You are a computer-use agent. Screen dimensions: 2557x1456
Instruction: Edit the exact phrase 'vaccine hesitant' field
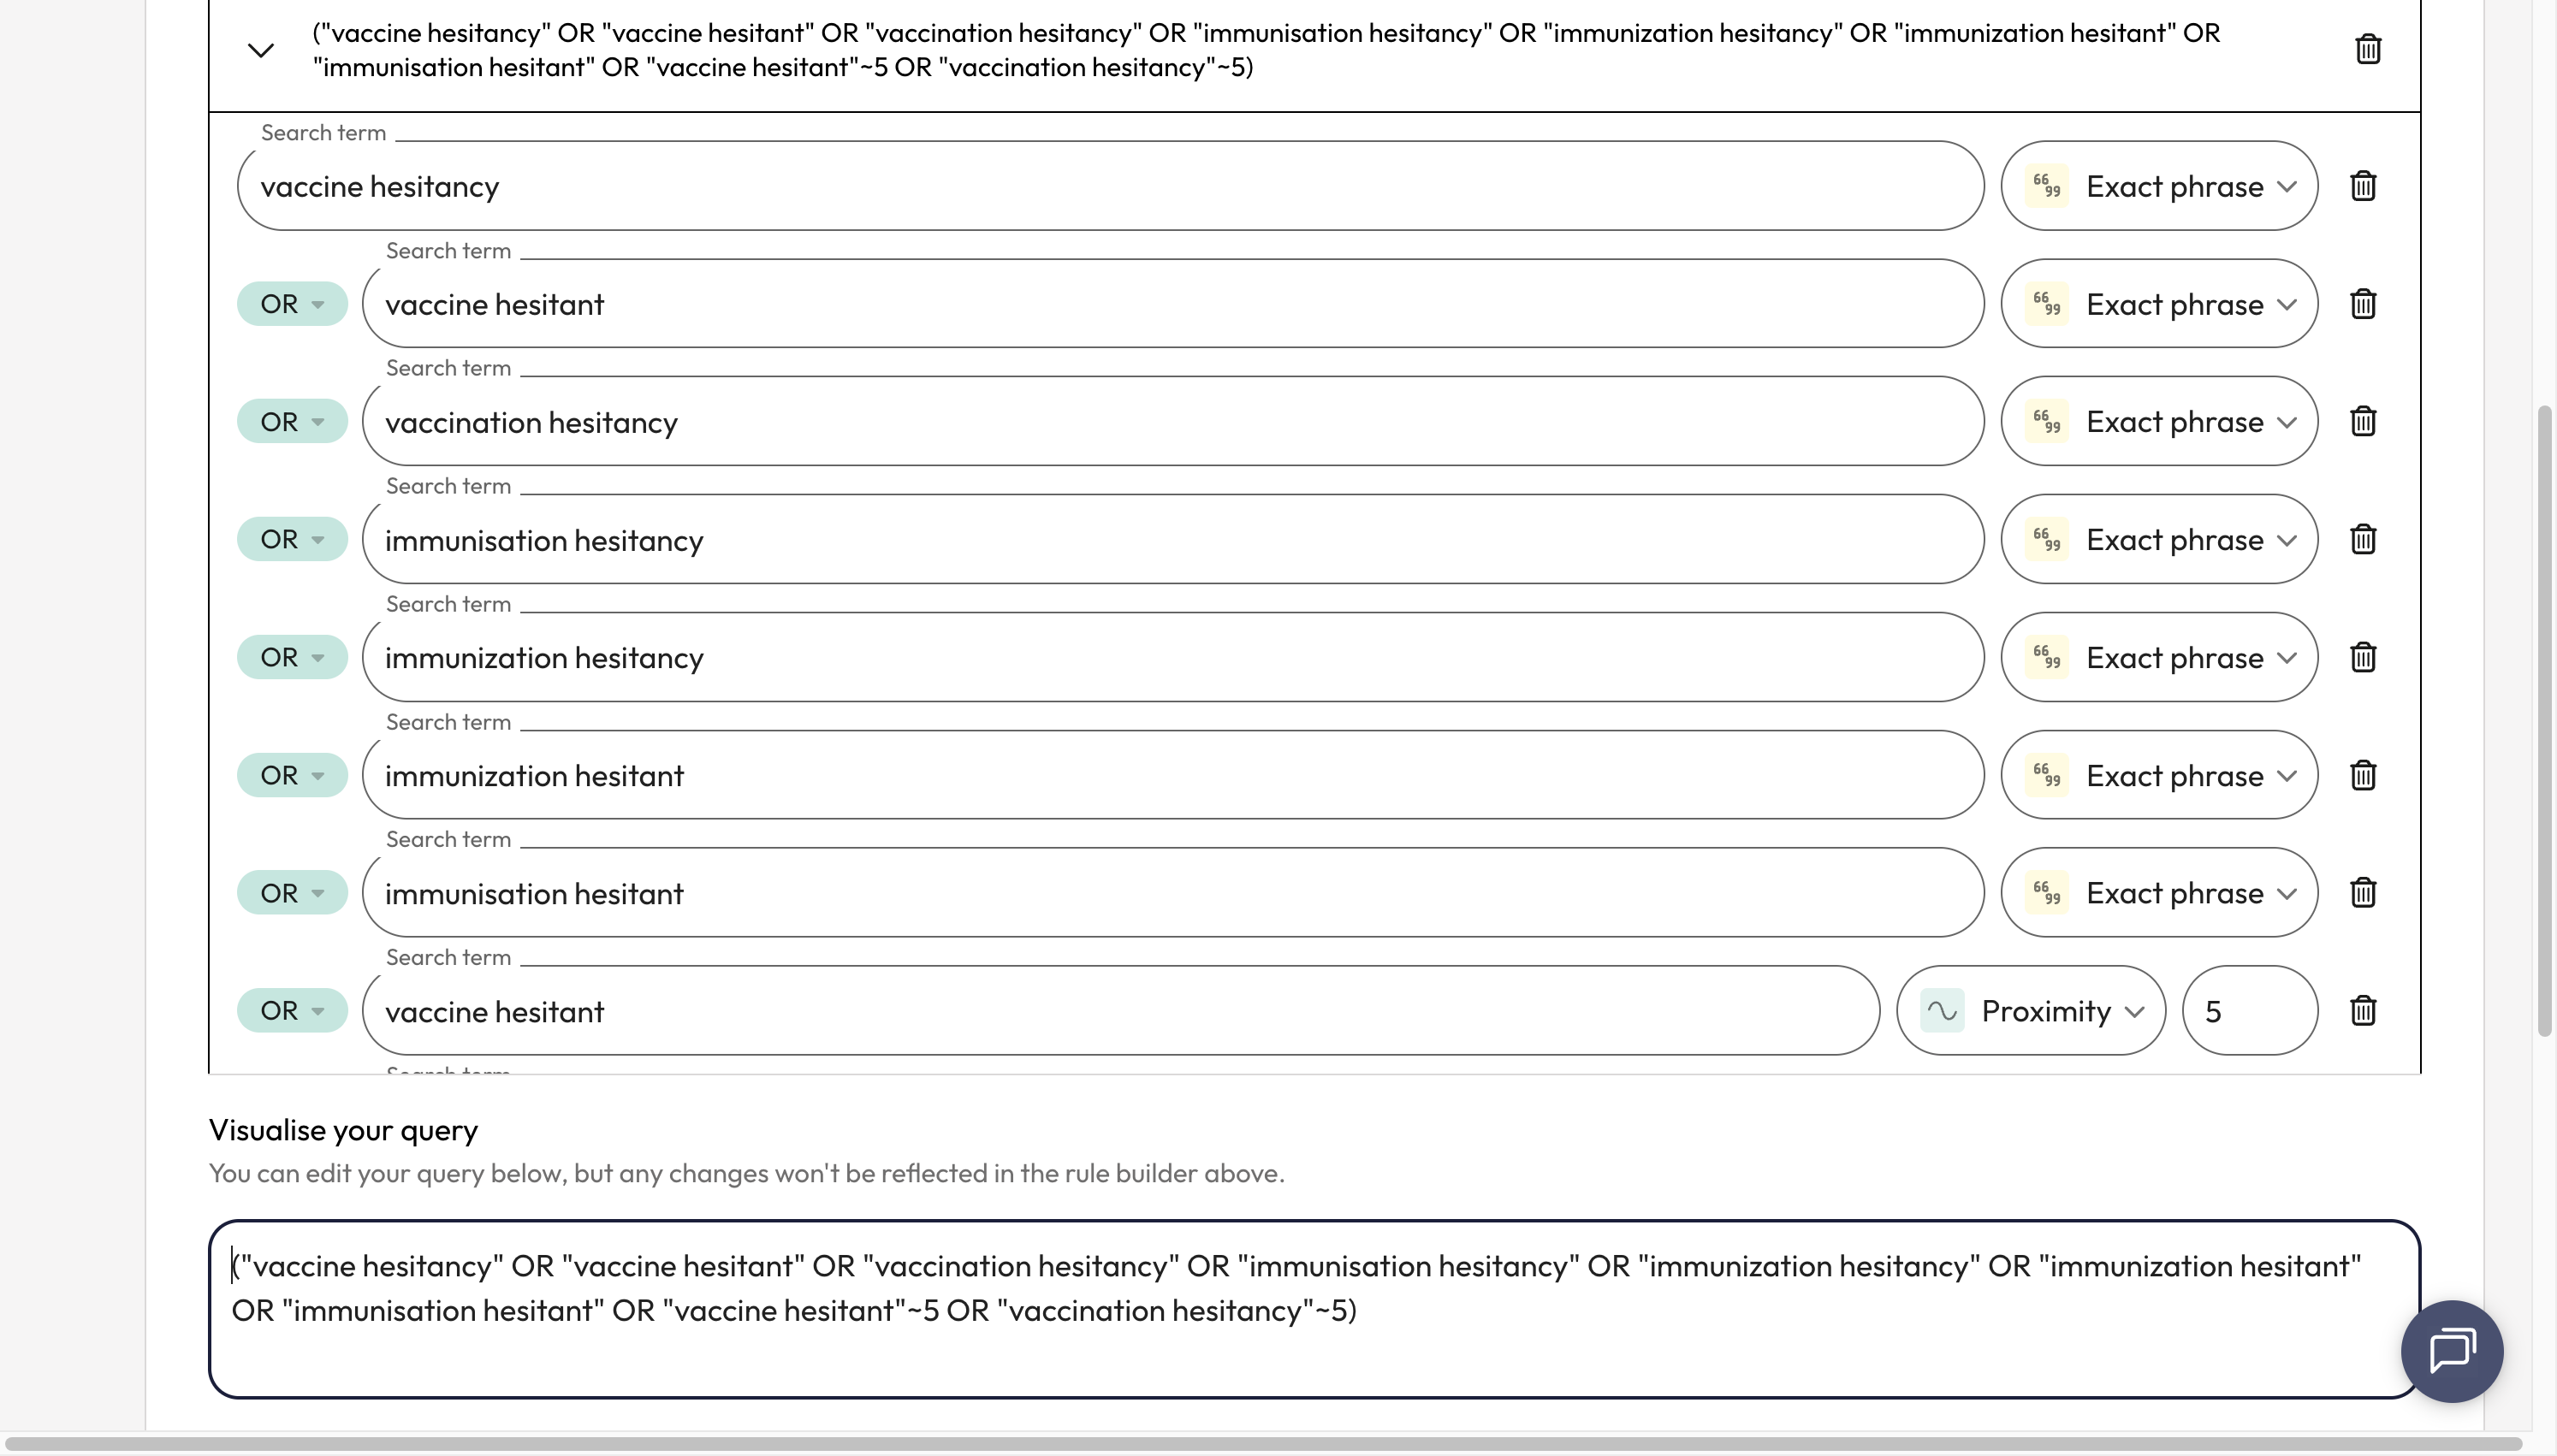click(1173, 304)
